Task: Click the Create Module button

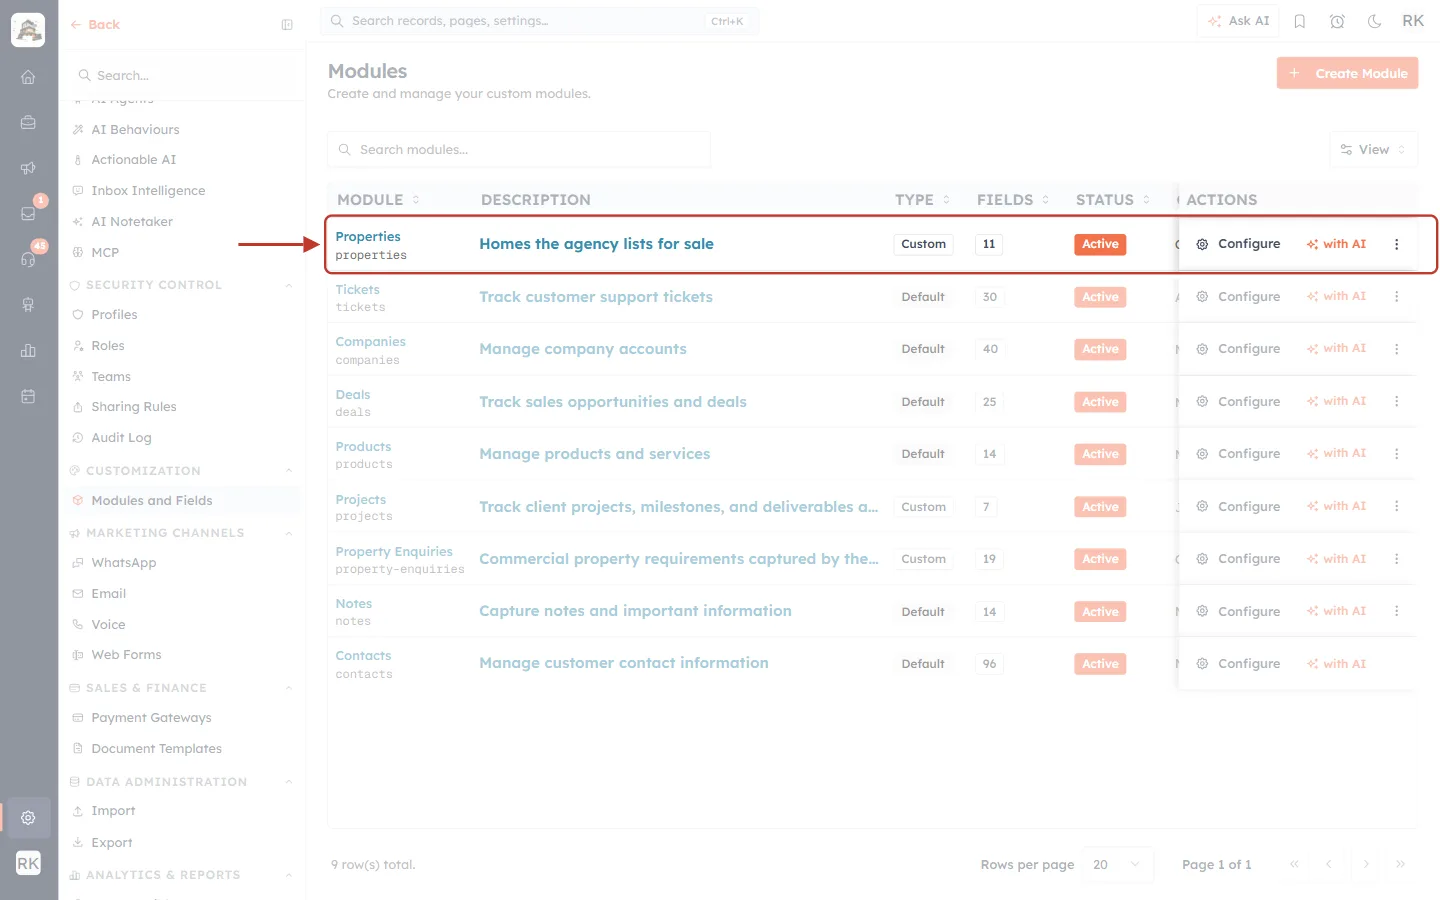Action: (x=1347, y=73)
